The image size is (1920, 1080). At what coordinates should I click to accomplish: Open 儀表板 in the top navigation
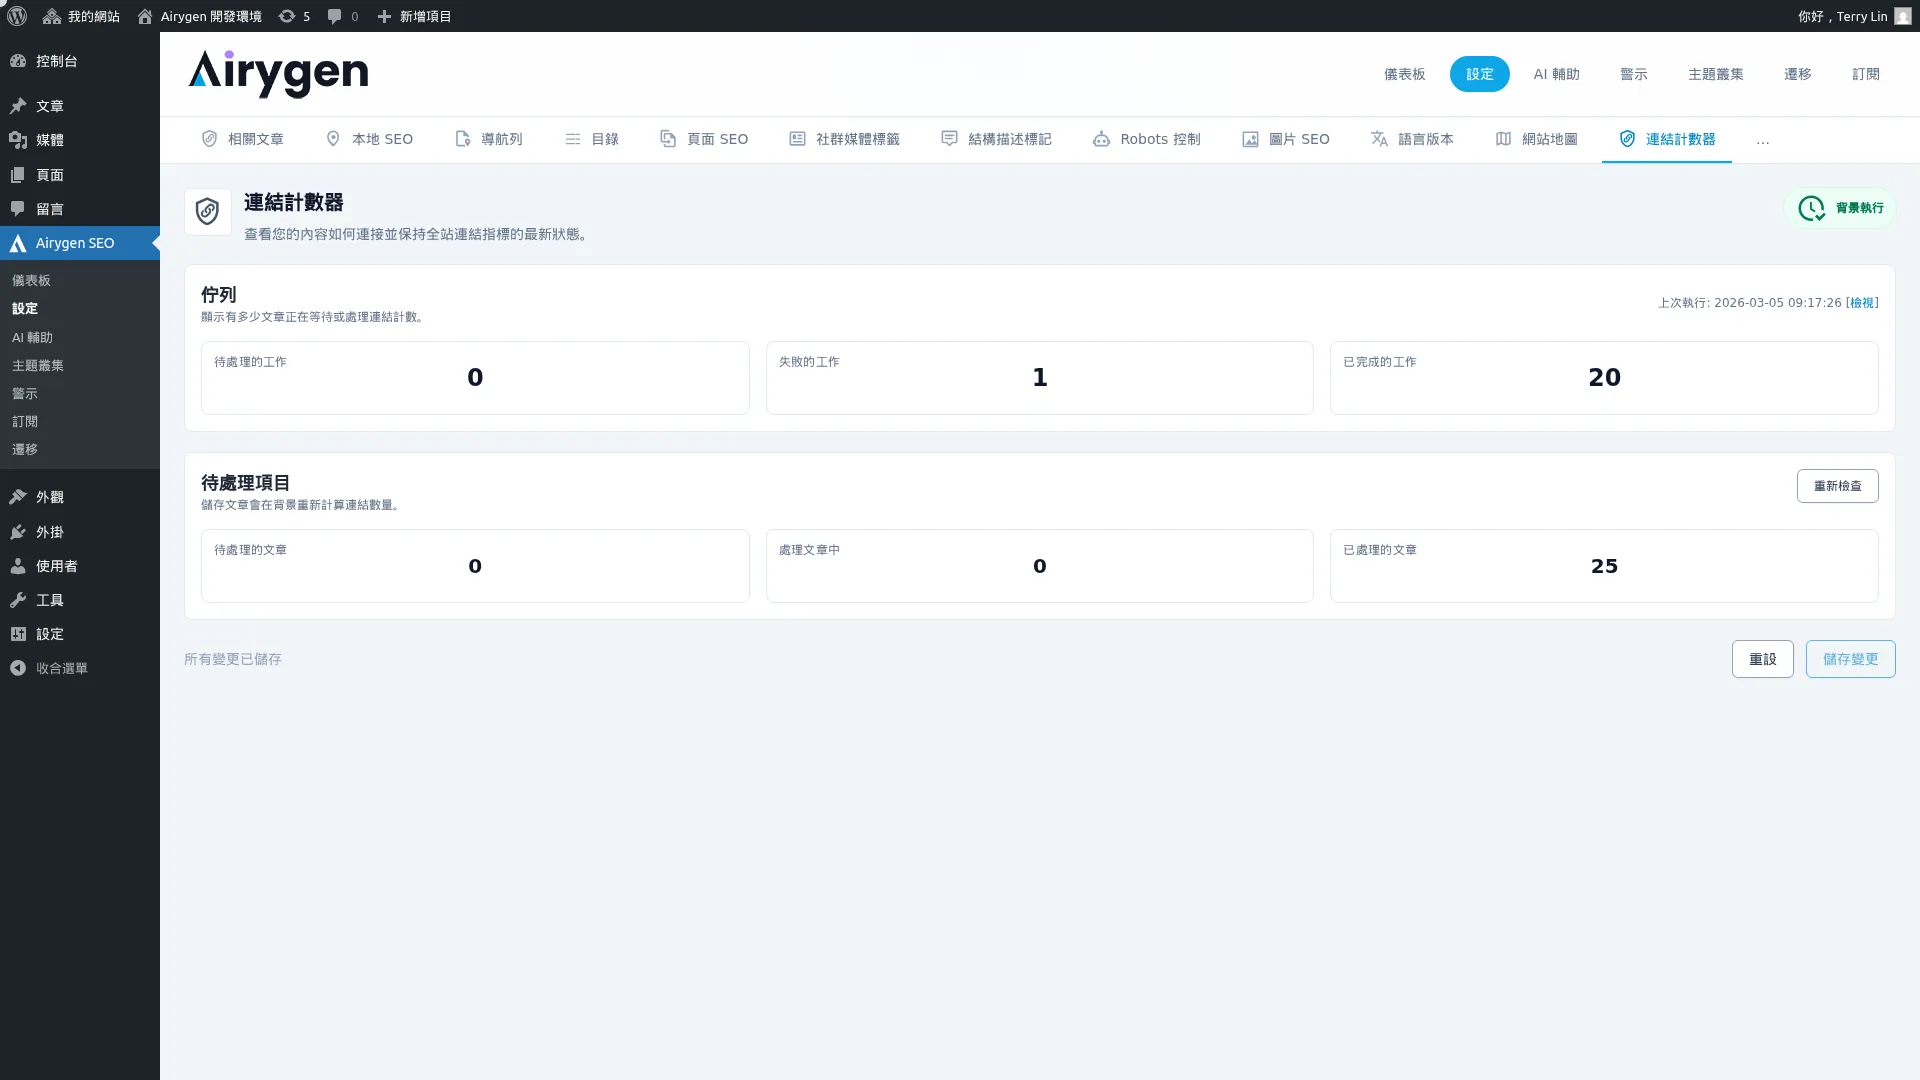pos(1405,74)
